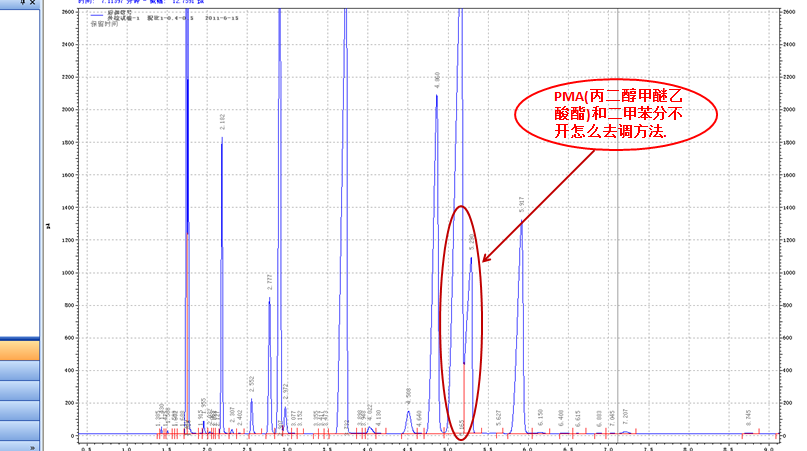Click the red baseline drop line under the merged peaks
The image size is (807, 451).
pyautogui.click(x=464, y=399)
